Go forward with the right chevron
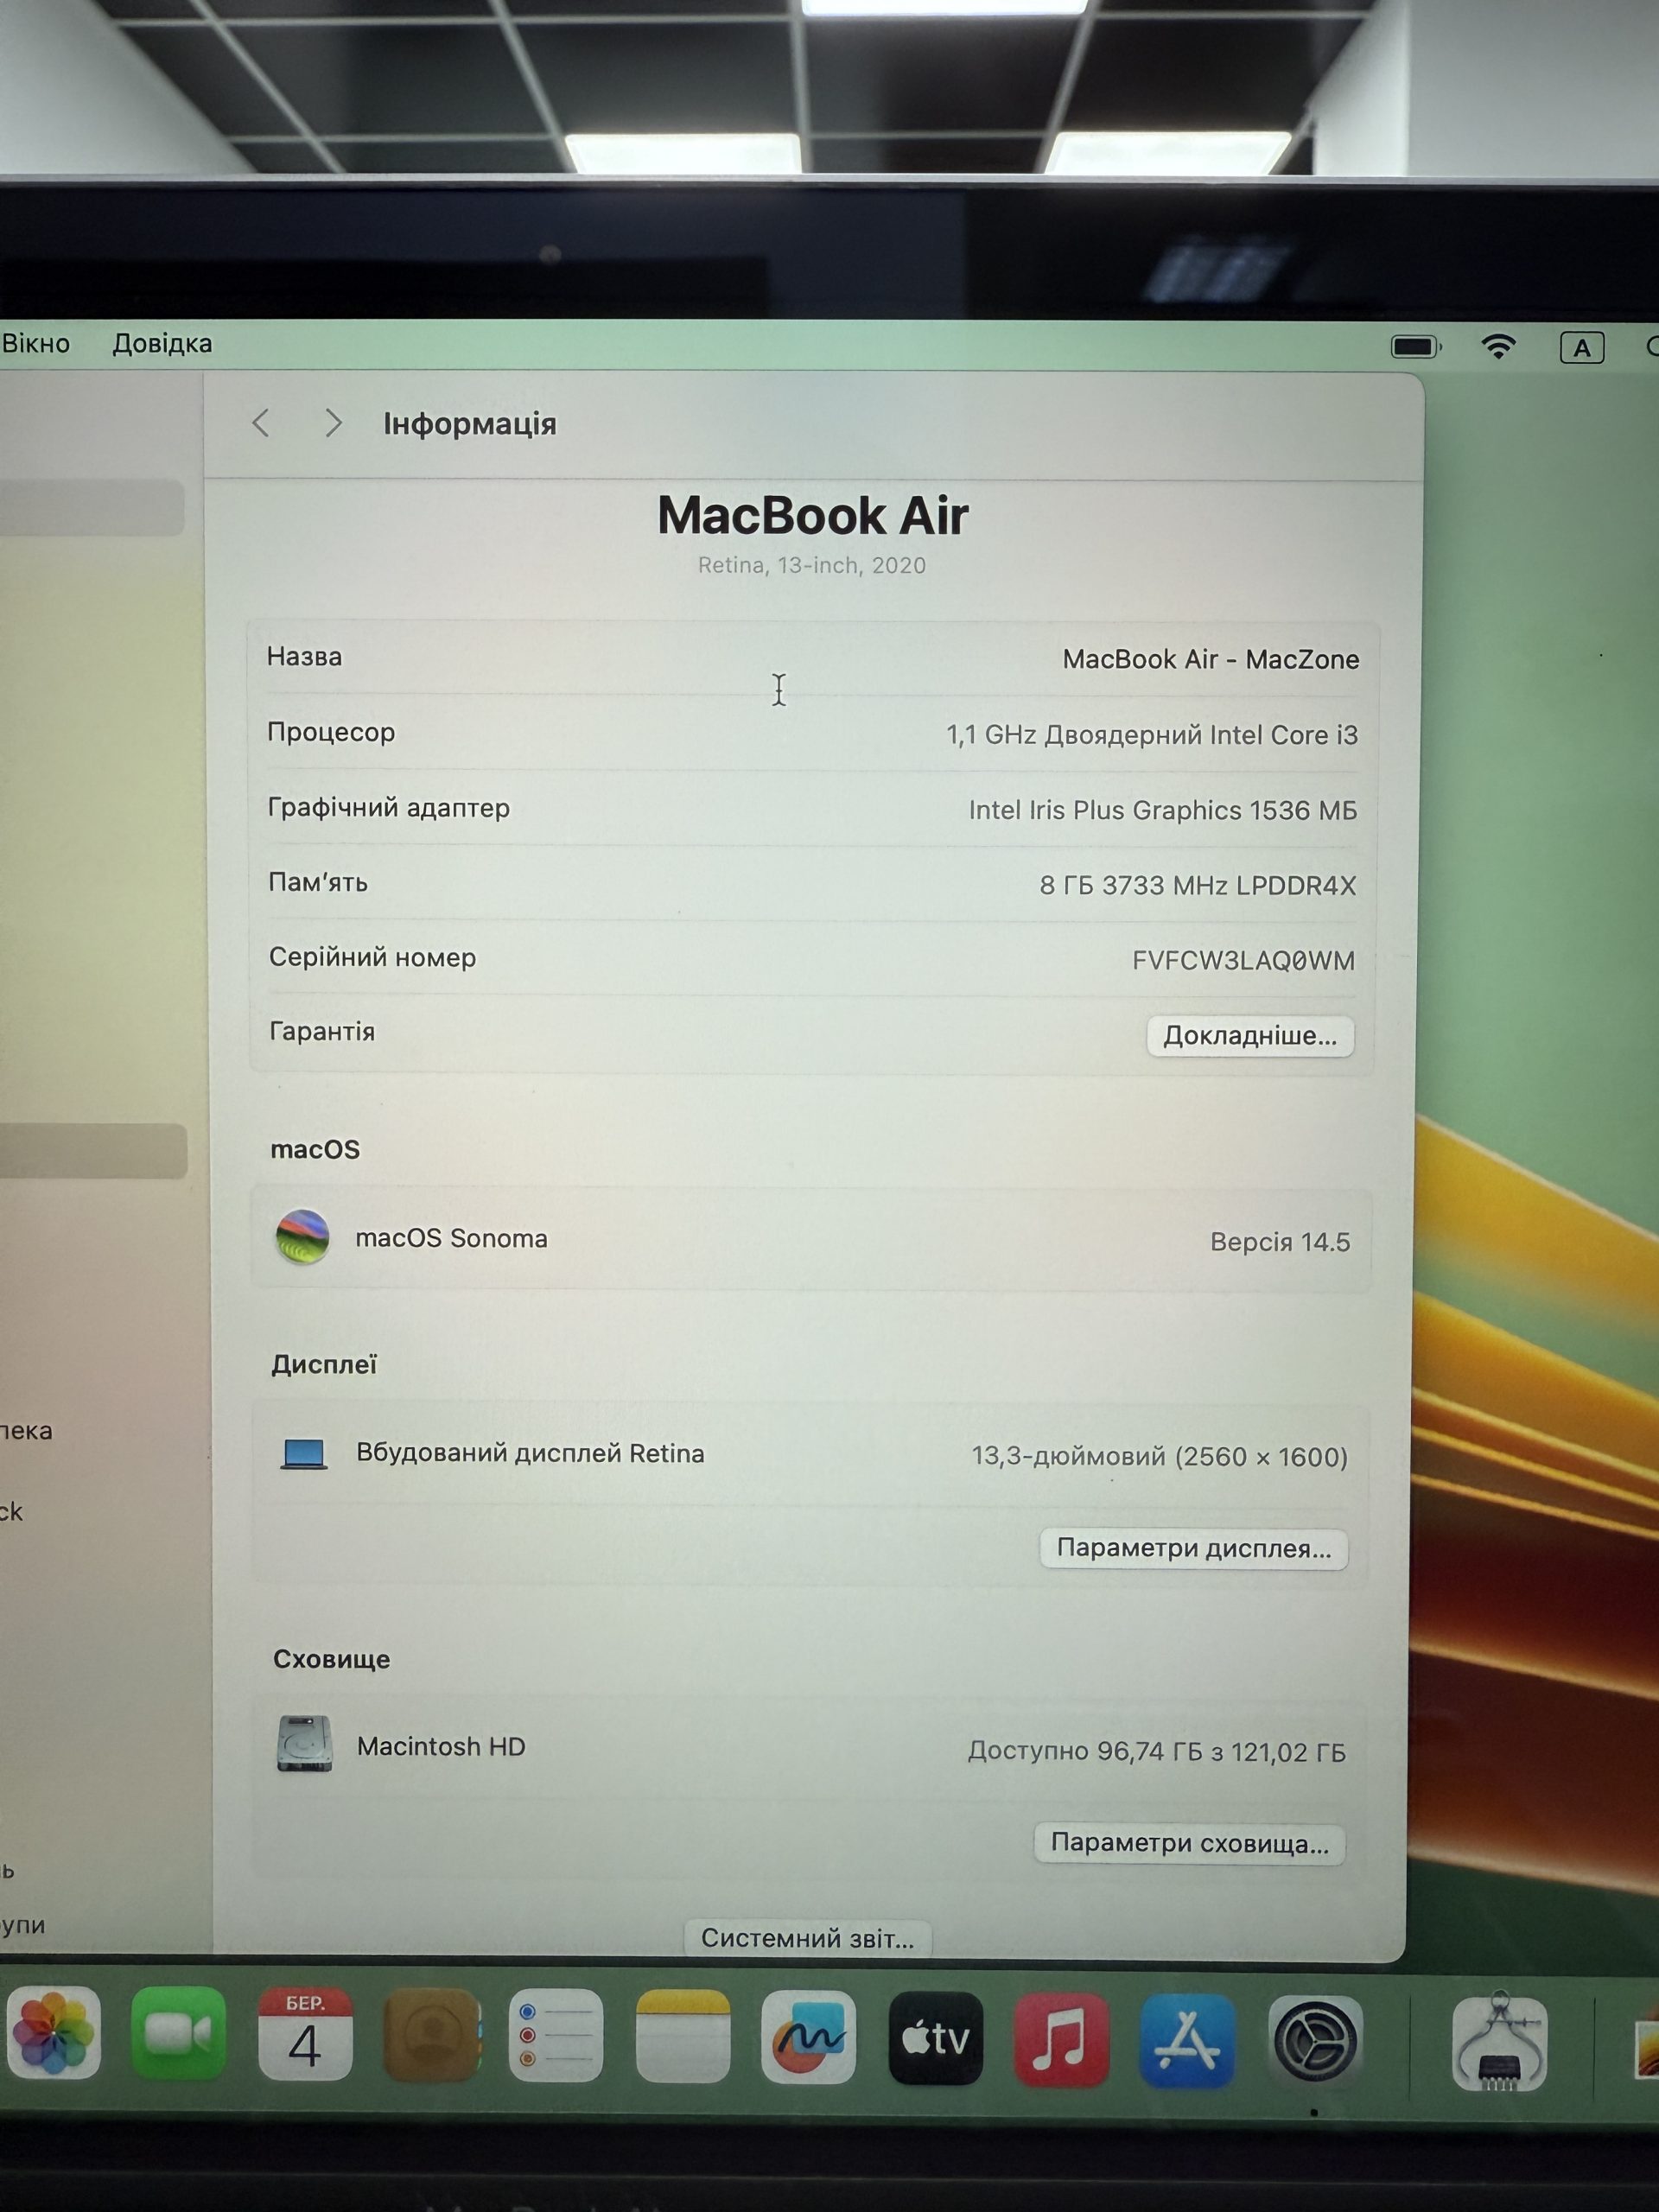The image size is (1659, 2212). [333, 423]
